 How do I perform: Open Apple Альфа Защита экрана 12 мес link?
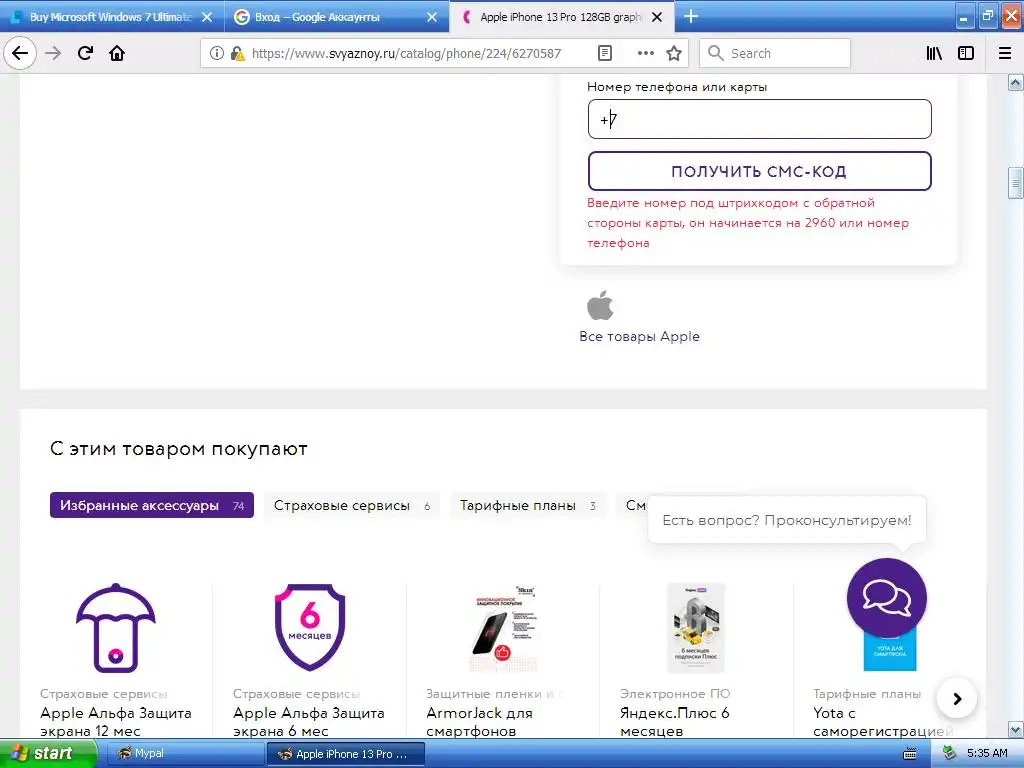click(x=116, y=722)
